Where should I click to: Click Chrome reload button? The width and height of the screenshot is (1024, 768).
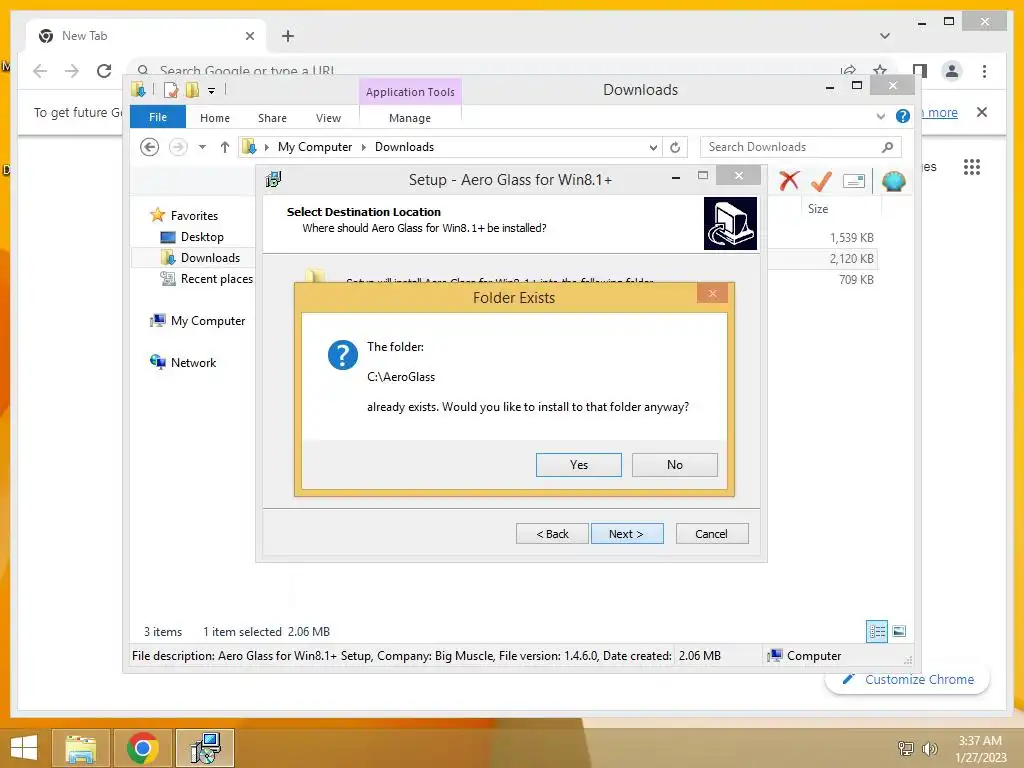(x=104, y=71)
